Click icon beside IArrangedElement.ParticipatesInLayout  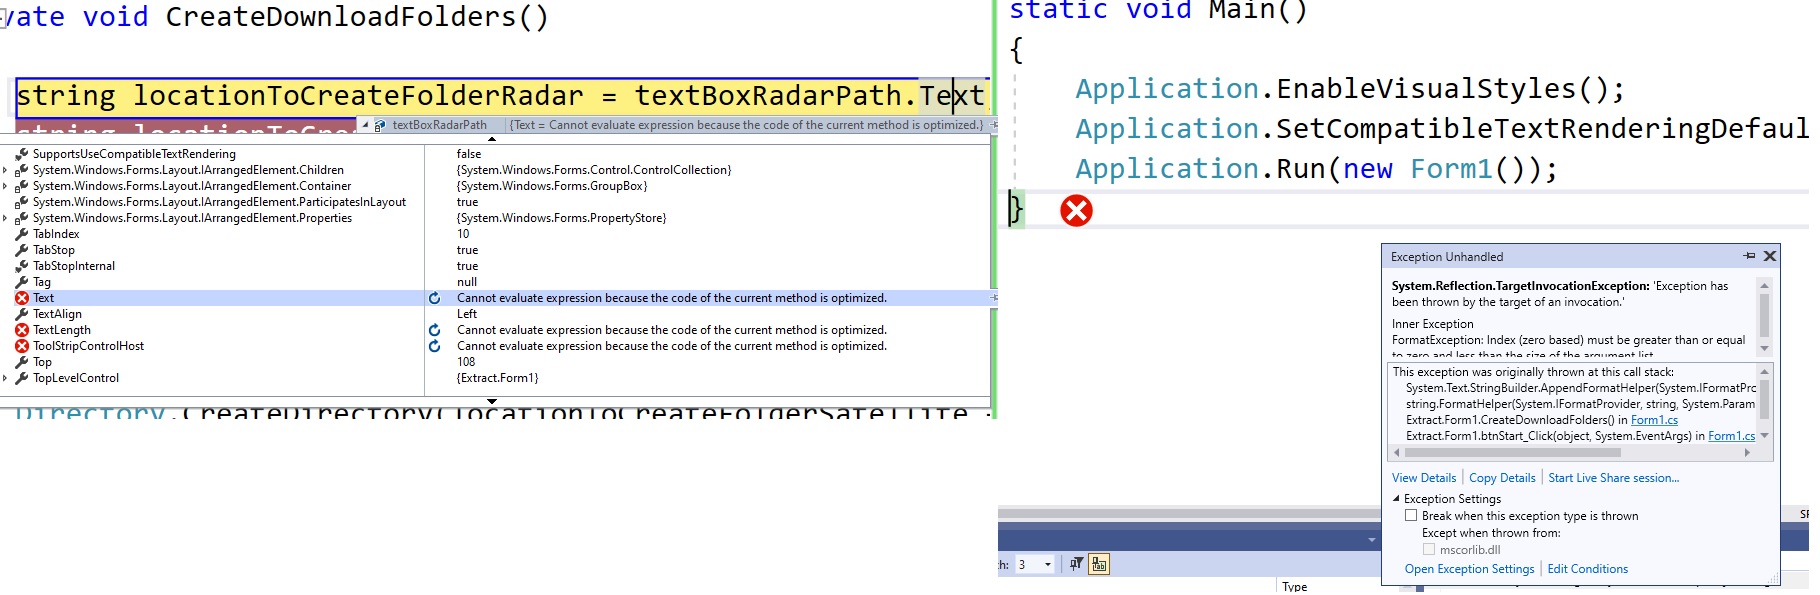pyautogui.click(x=22, y=202)
